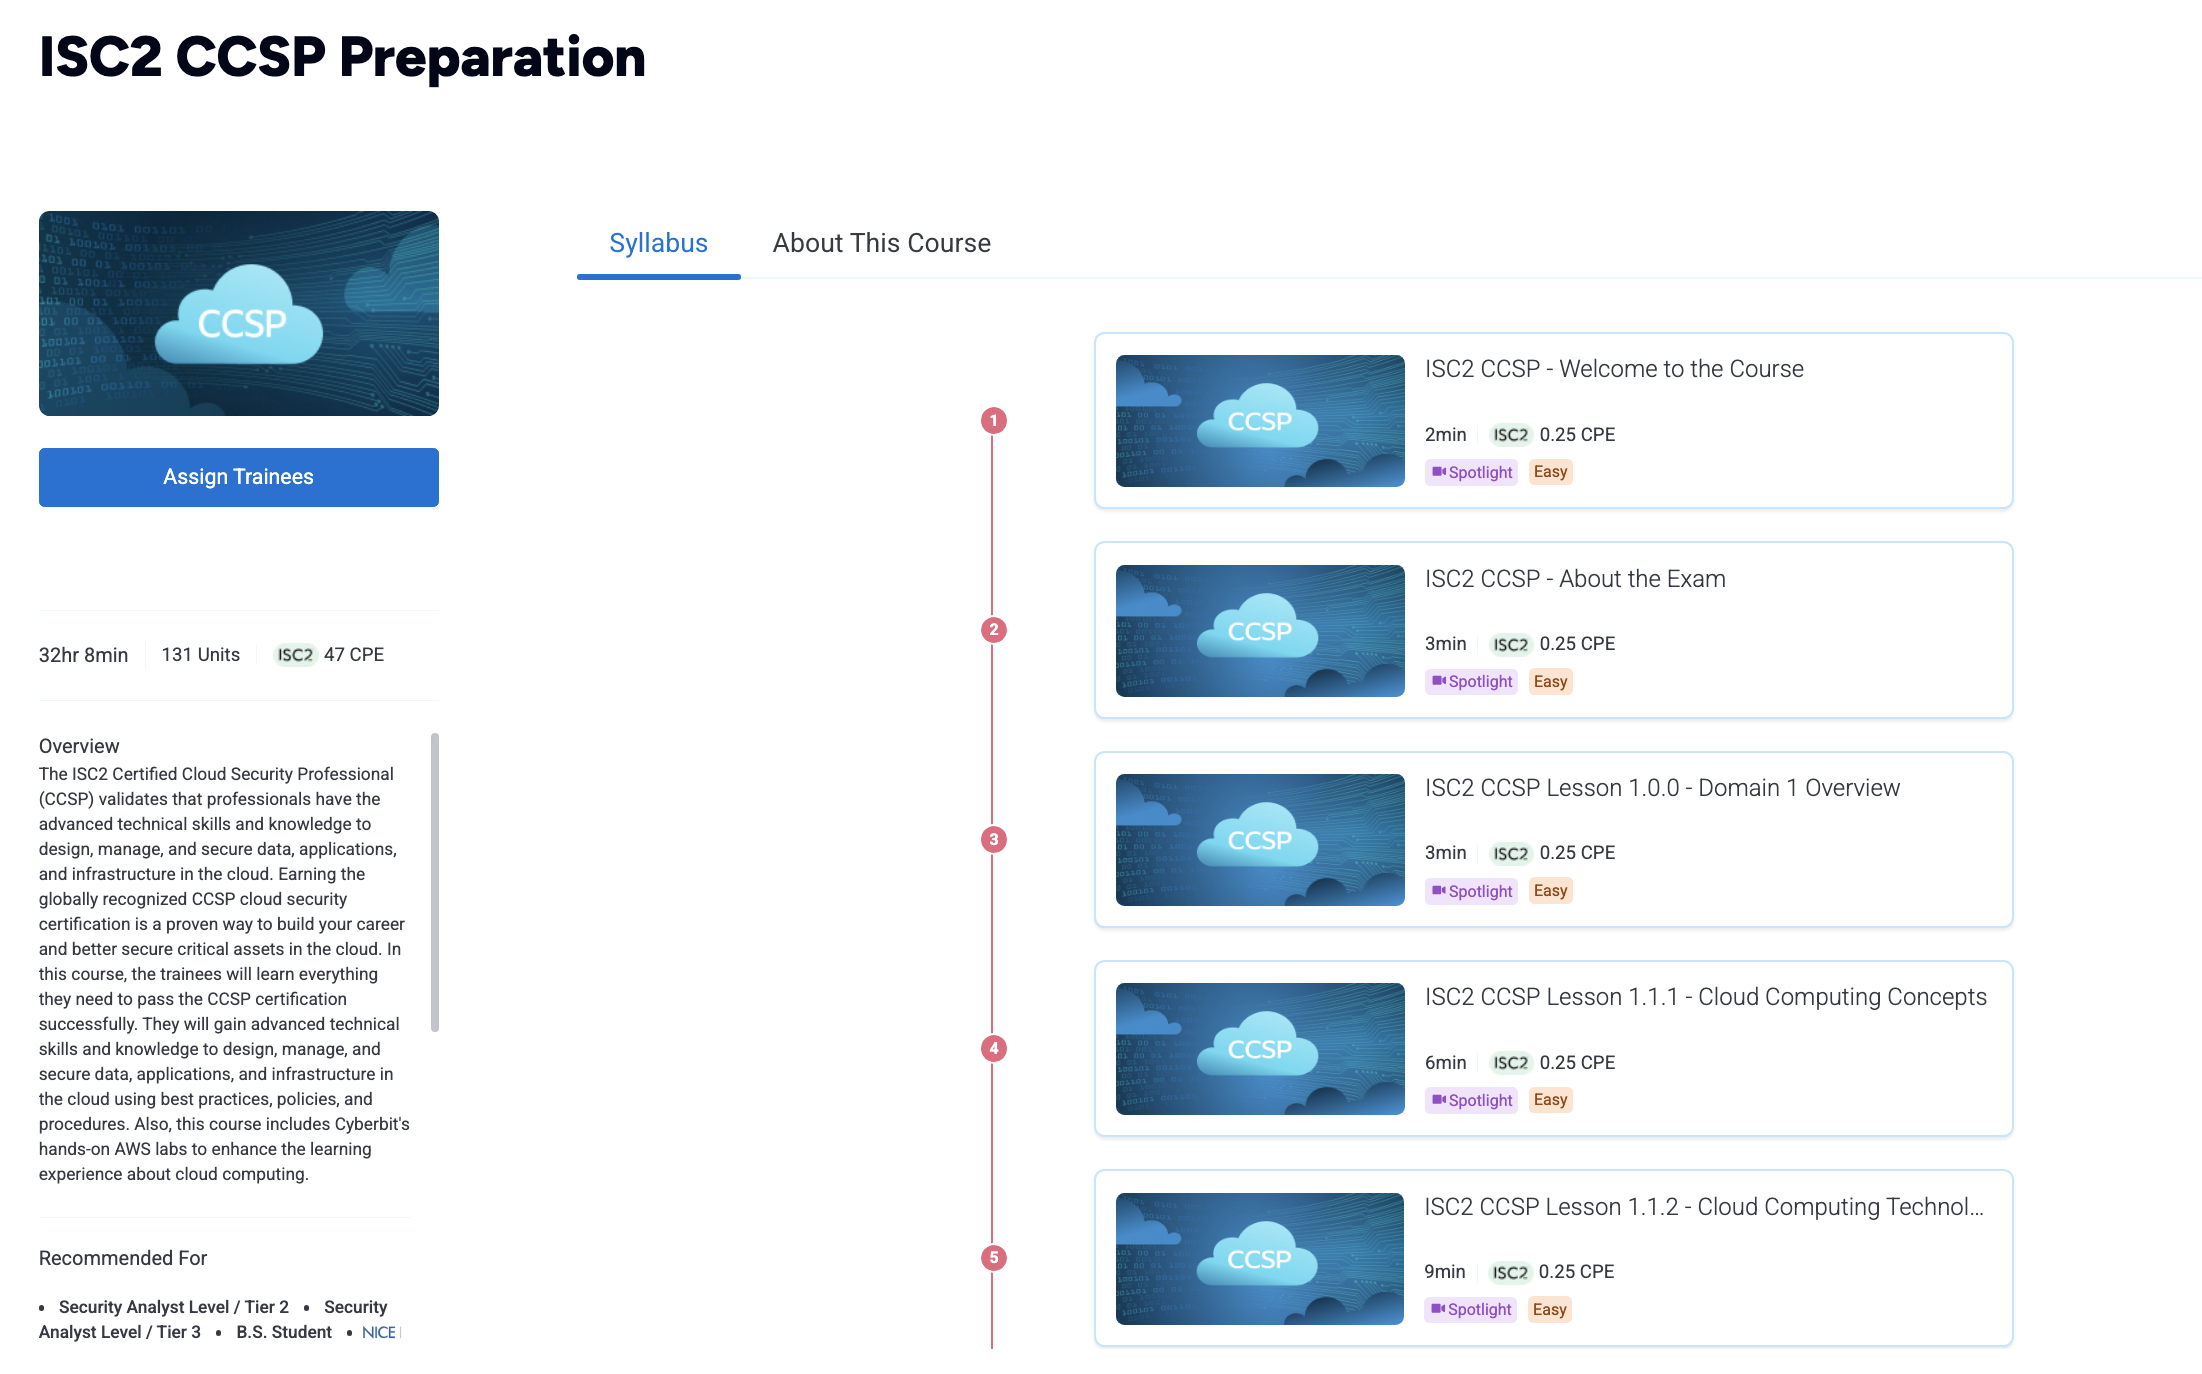The image size is (2202, 1374).
Task: Click the ISC2 badge on About the Exam
Action: tap(1510, 644)
